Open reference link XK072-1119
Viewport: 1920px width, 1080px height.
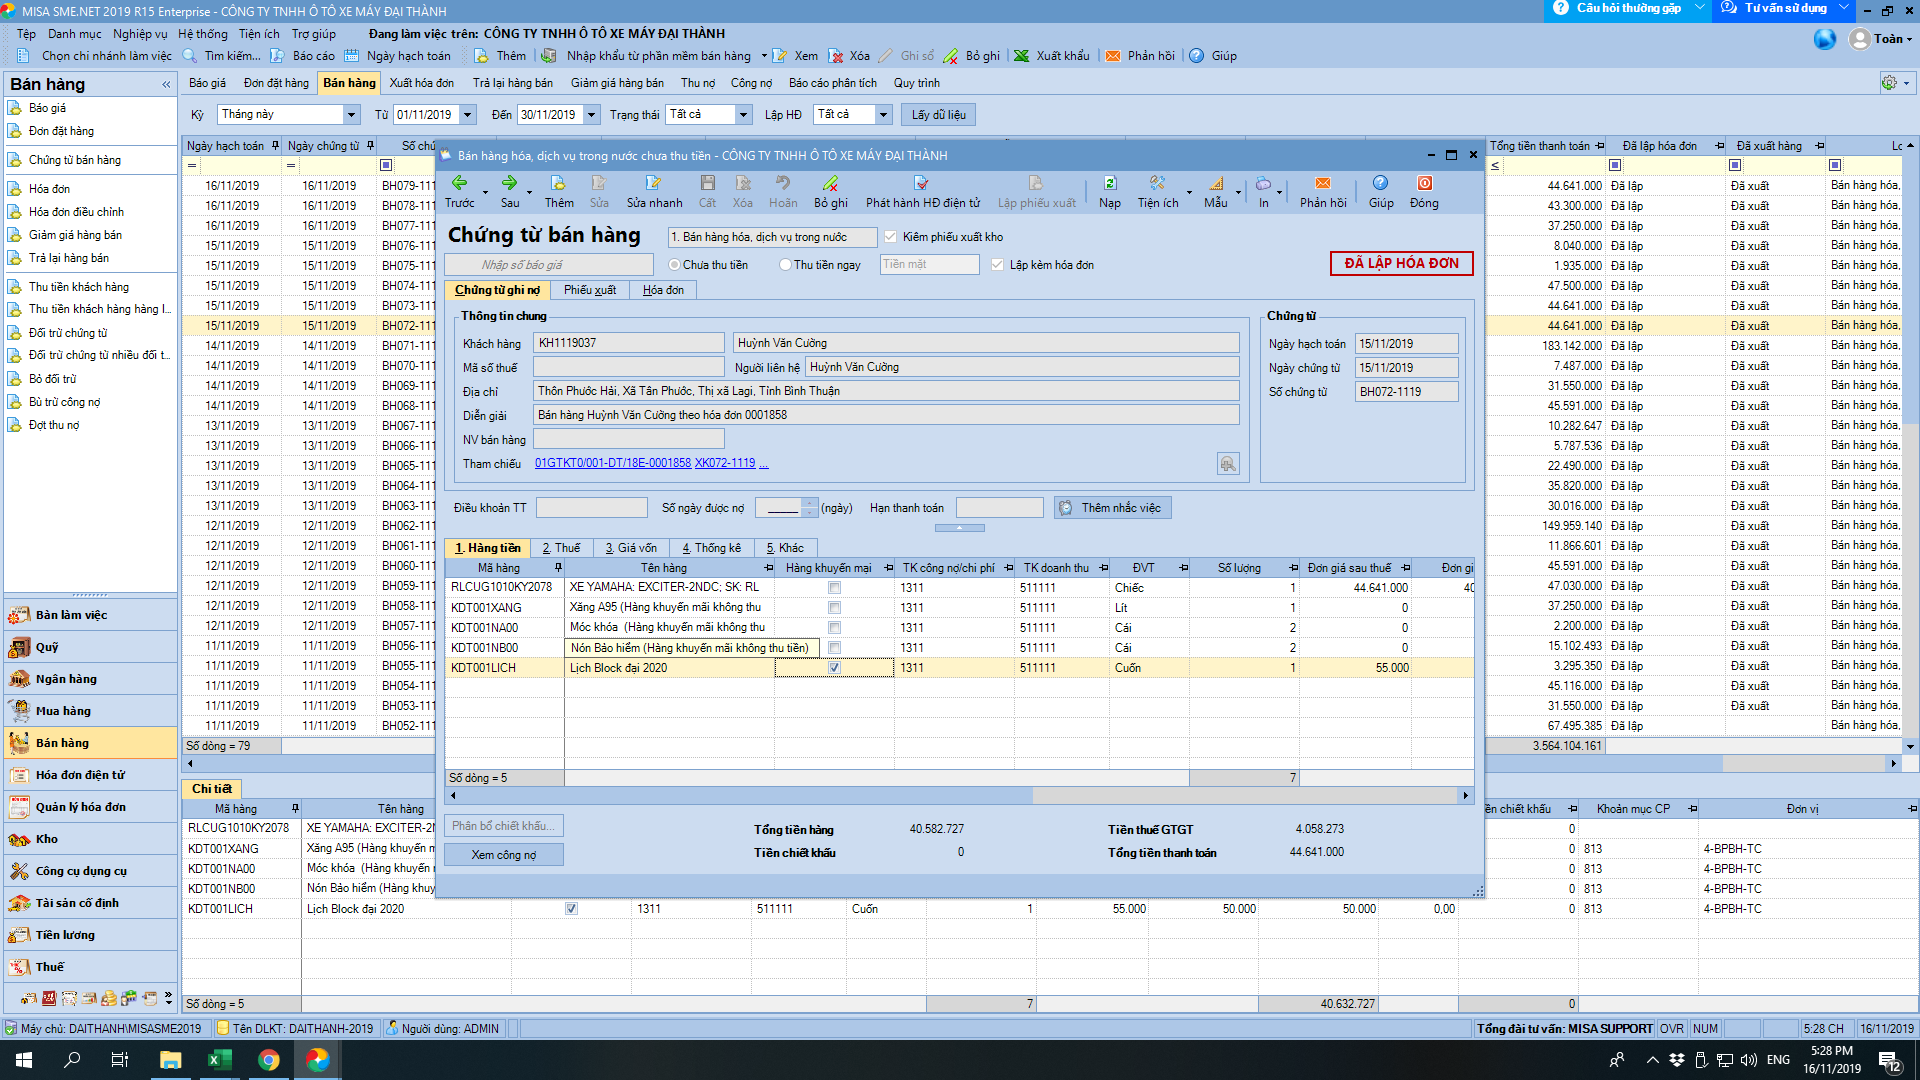(x=725, y=463)
